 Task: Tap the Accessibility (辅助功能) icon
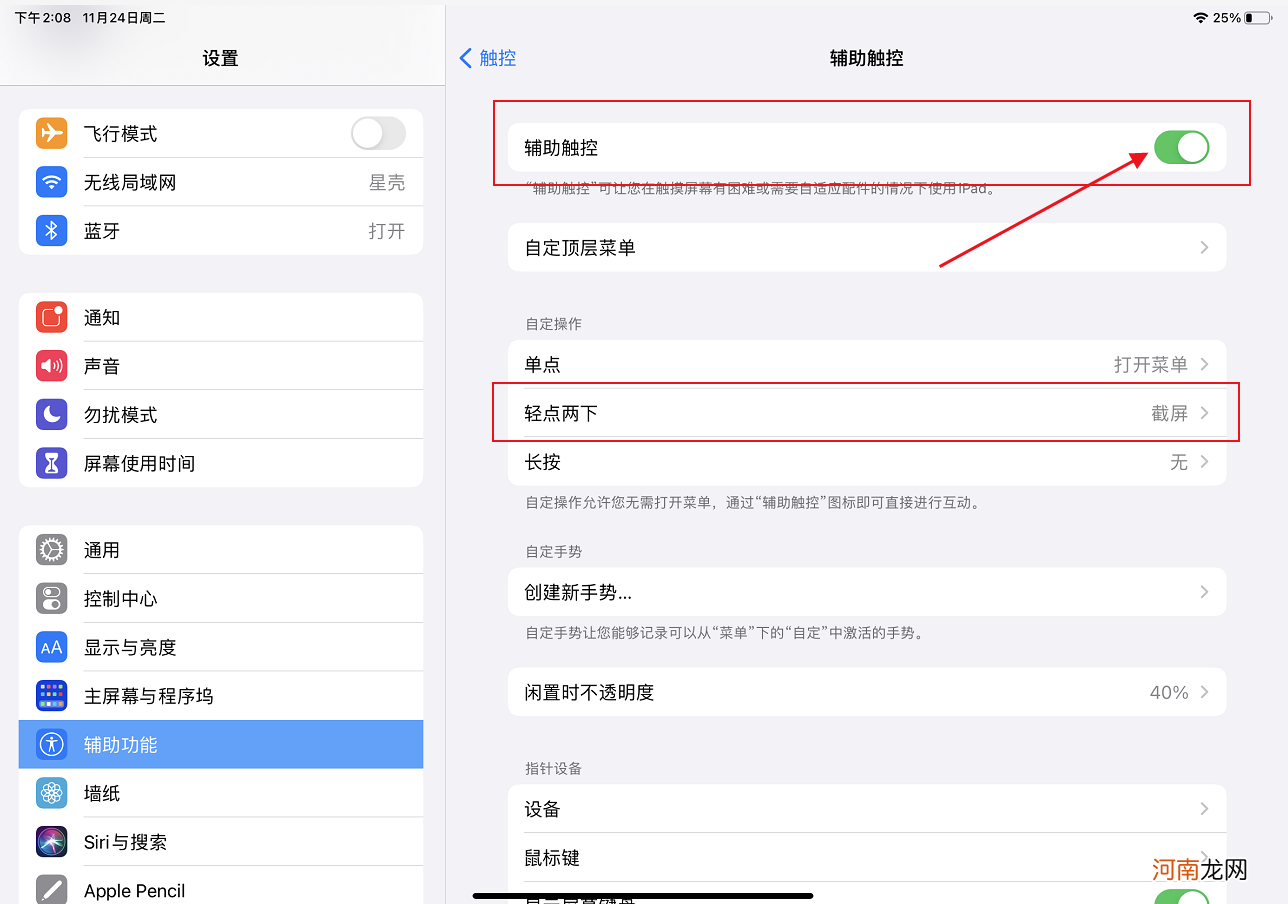click(x=52, y=744)
